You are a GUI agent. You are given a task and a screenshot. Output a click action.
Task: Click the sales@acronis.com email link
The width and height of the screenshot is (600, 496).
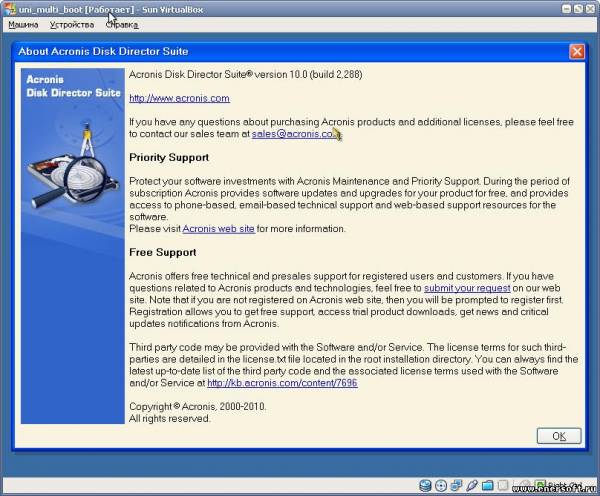[x=297, y=134]
